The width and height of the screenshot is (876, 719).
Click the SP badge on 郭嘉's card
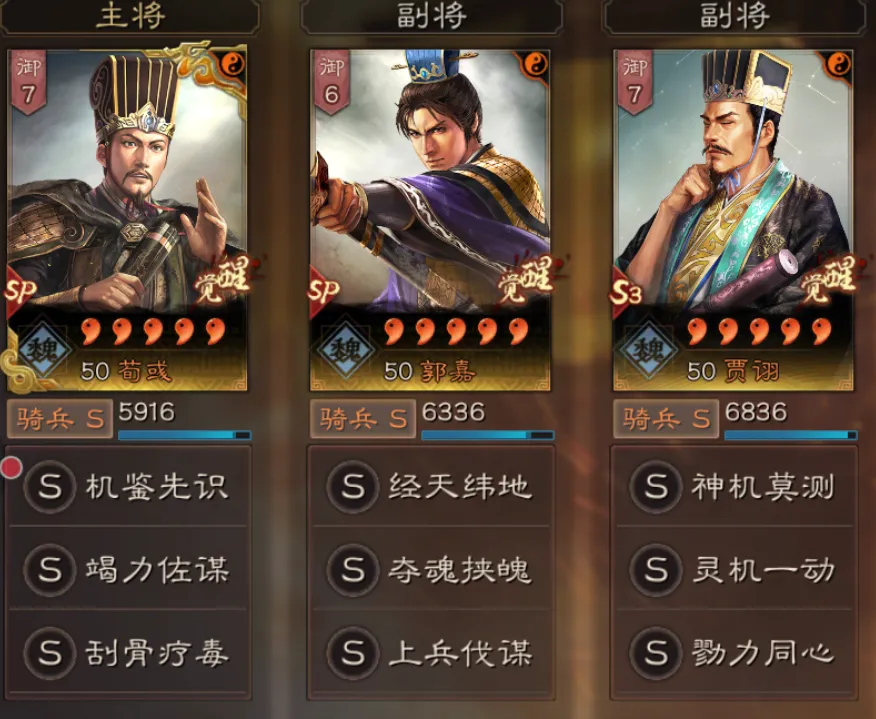pyautogui.click(x=324, y=291)
